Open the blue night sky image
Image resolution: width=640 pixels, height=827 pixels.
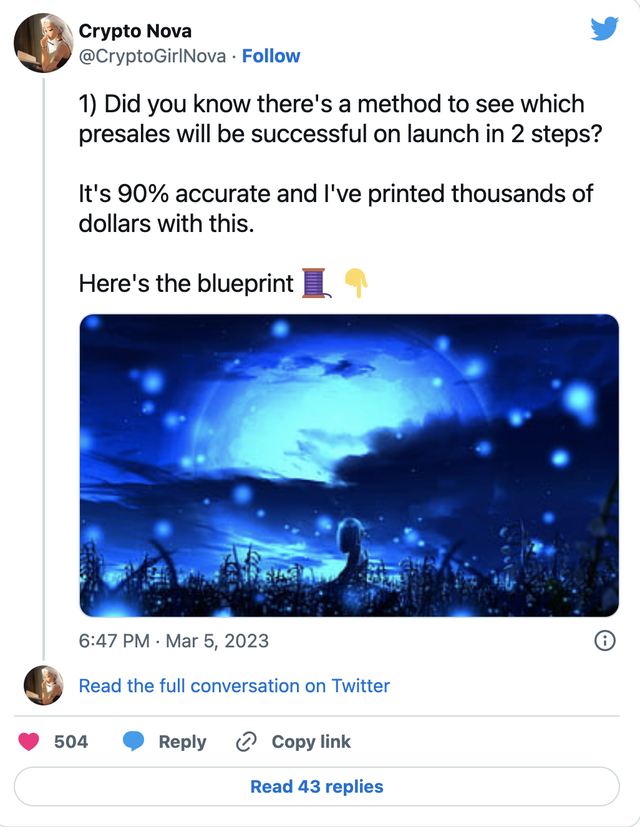pyautogui.click(x=349, y=465)
